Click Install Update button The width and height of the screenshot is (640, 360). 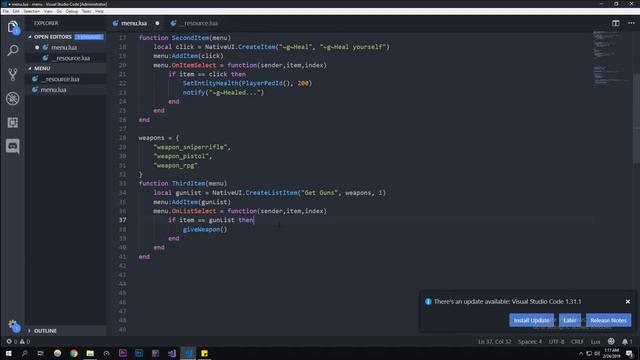531,320
